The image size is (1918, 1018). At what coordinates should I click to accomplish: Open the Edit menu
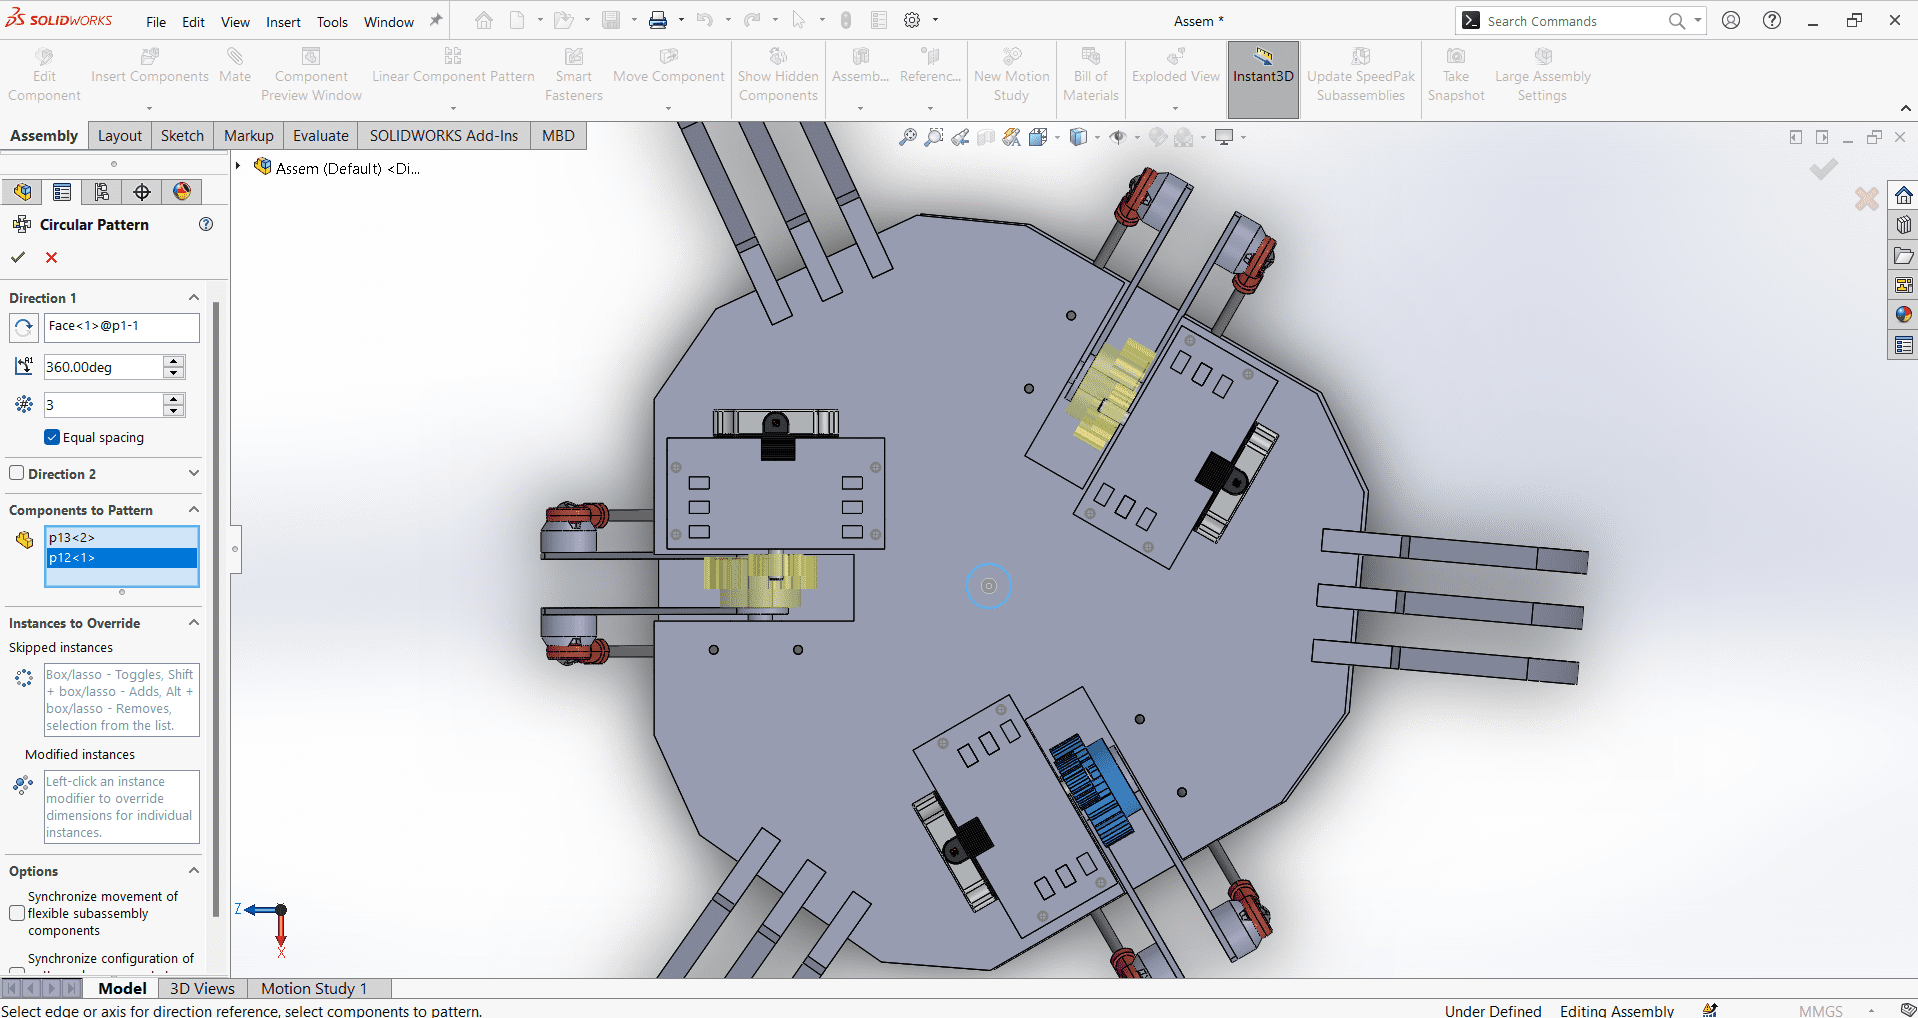point(193,22)
